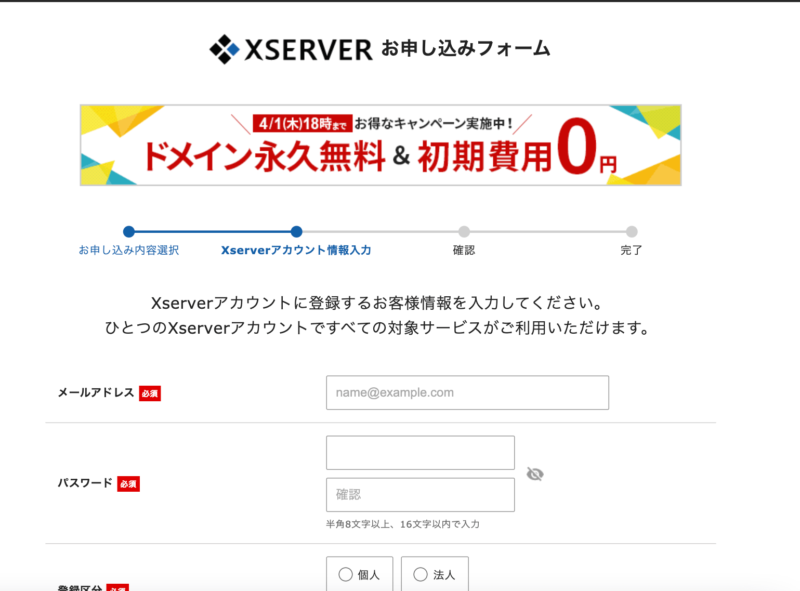The height and width of the screenshot is (591, 800).
Task: Click the XSERVER diamond logo icon
Action: coord(224,50)
